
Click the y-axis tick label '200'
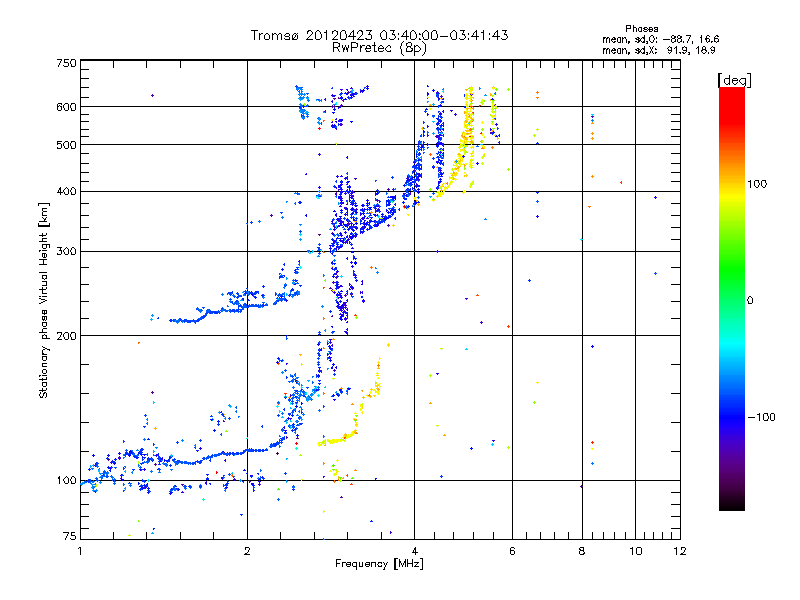(x=66, y=336)
